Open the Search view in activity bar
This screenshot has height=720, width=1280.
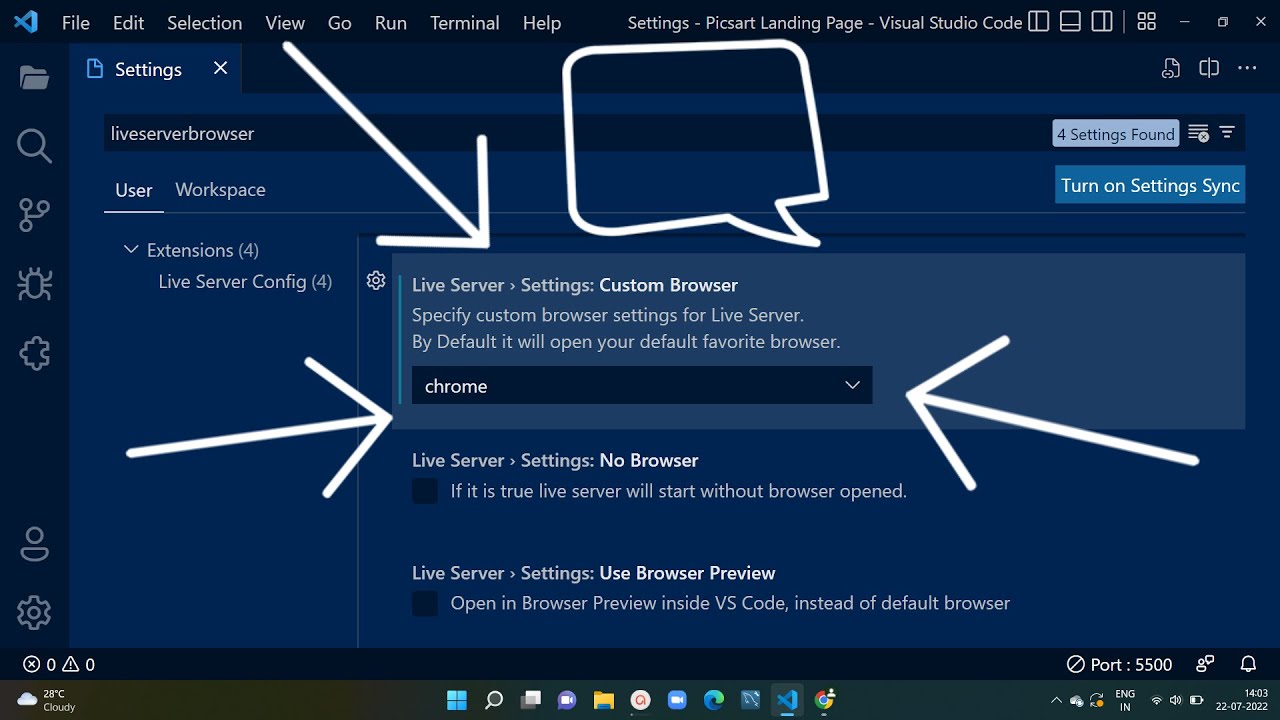(x=34, y=146)
